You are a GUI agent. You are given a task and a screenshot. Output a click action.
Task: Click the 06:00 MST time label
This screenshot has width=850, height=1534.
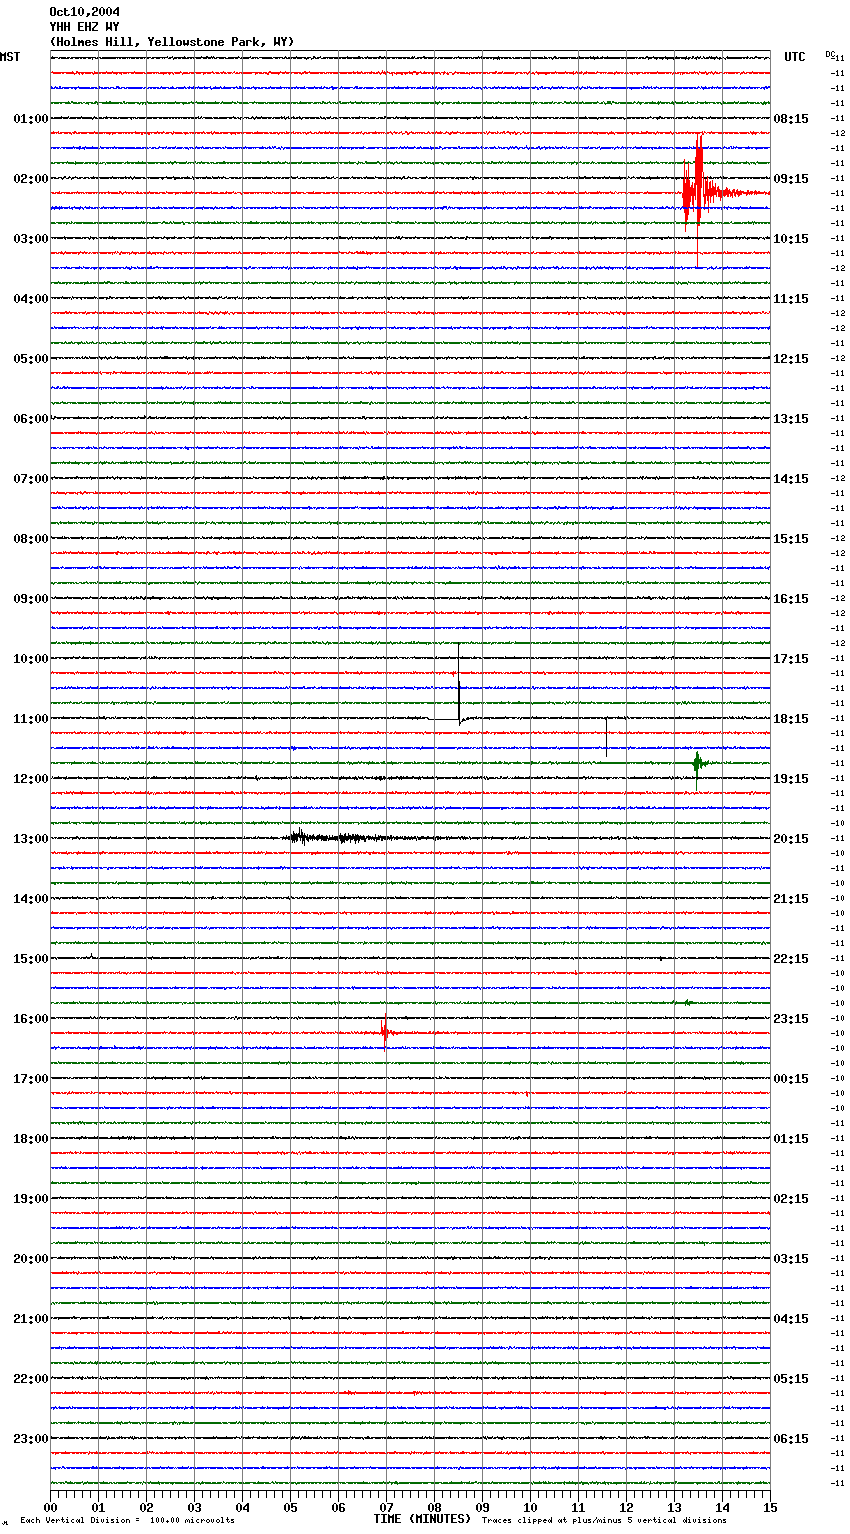pos(31,419)
